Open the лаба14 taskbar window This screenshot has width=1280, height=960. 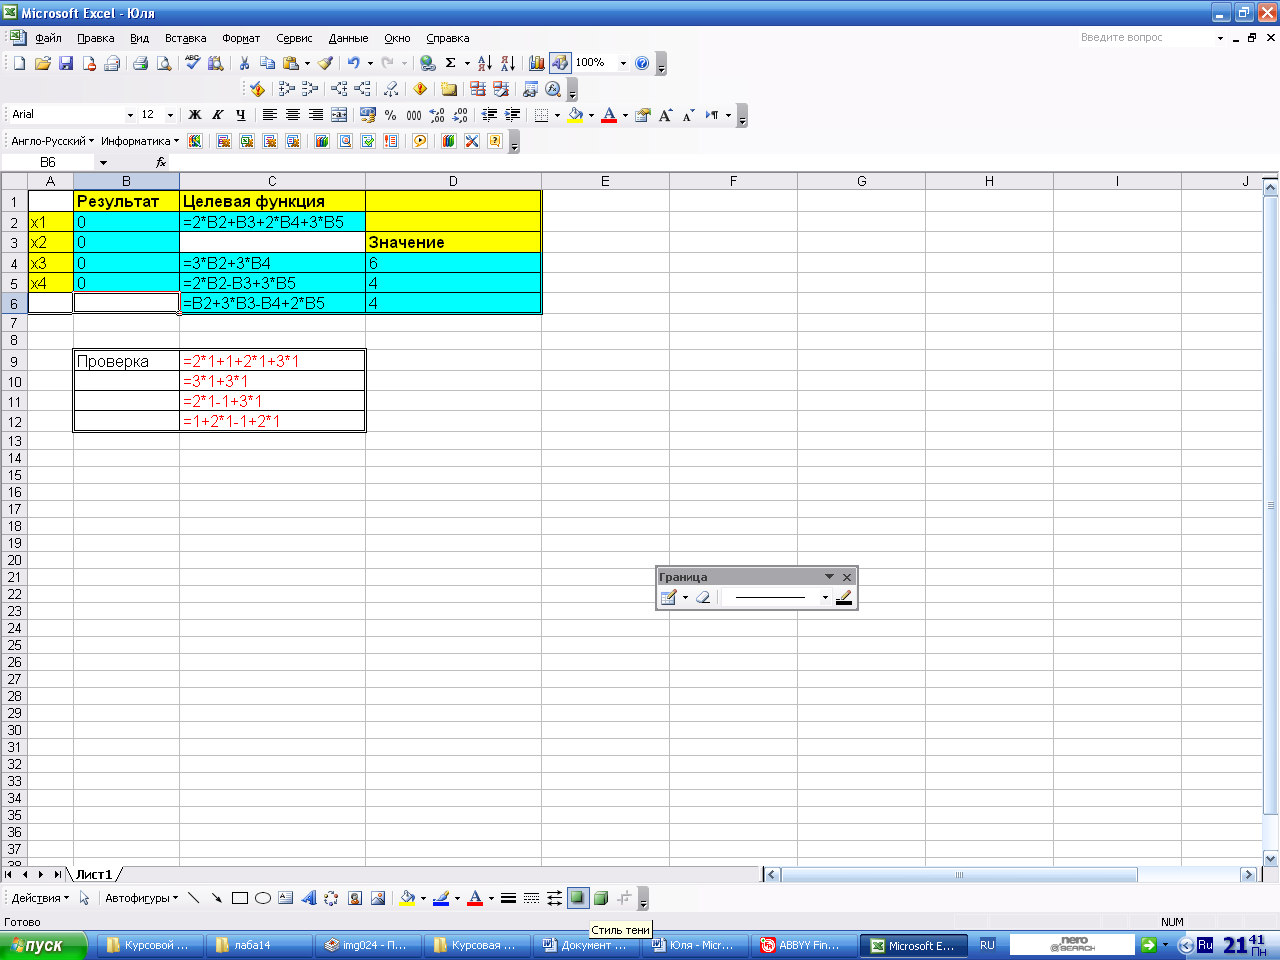[x=259, y=945]
